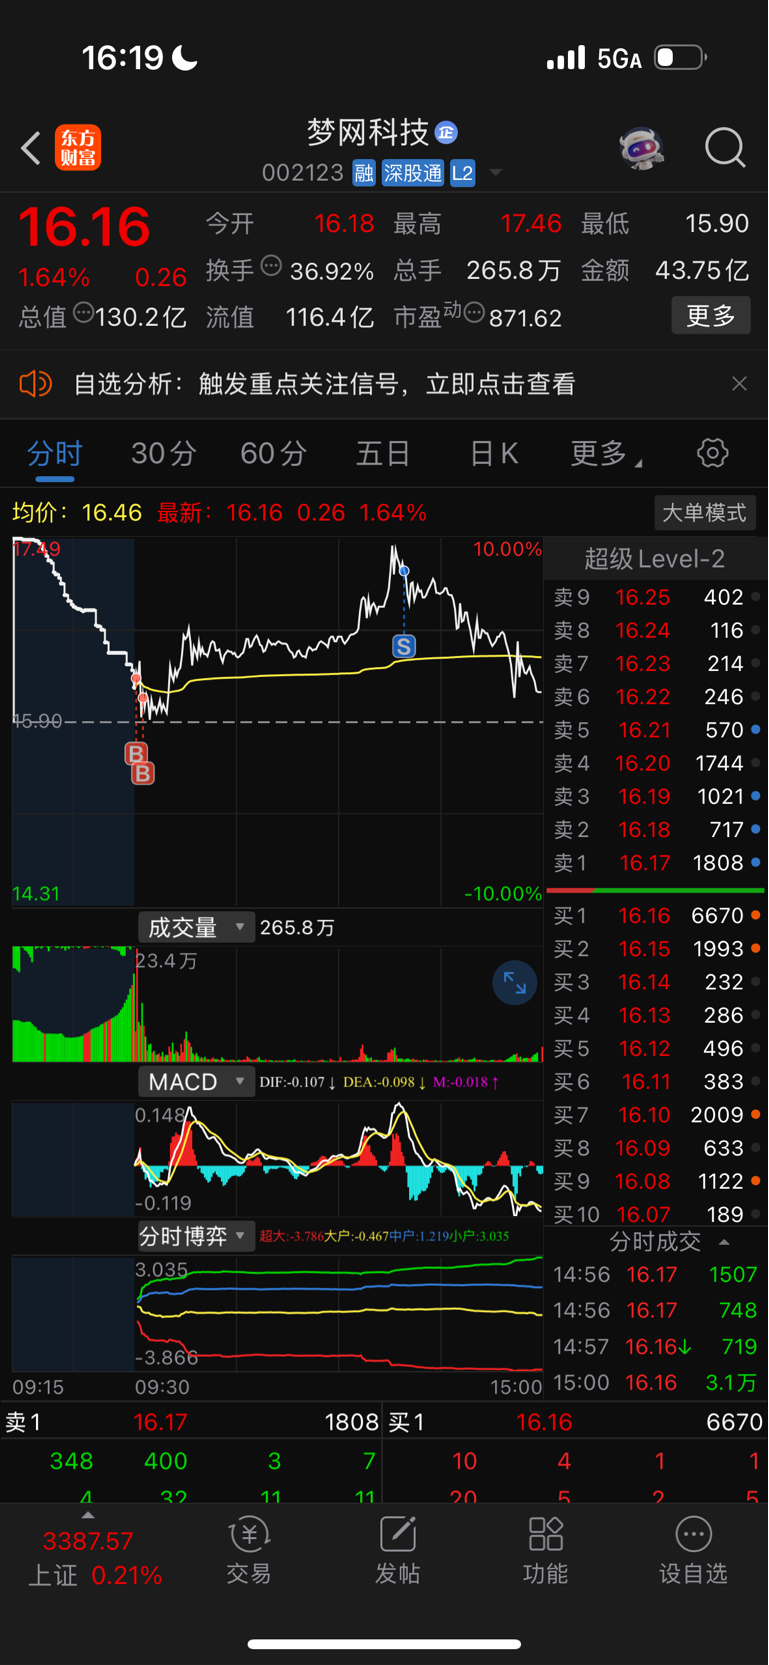Expand stock code dropdown arrow
The height and width of the screenshot is (1665, 769).
click(495, 174)
